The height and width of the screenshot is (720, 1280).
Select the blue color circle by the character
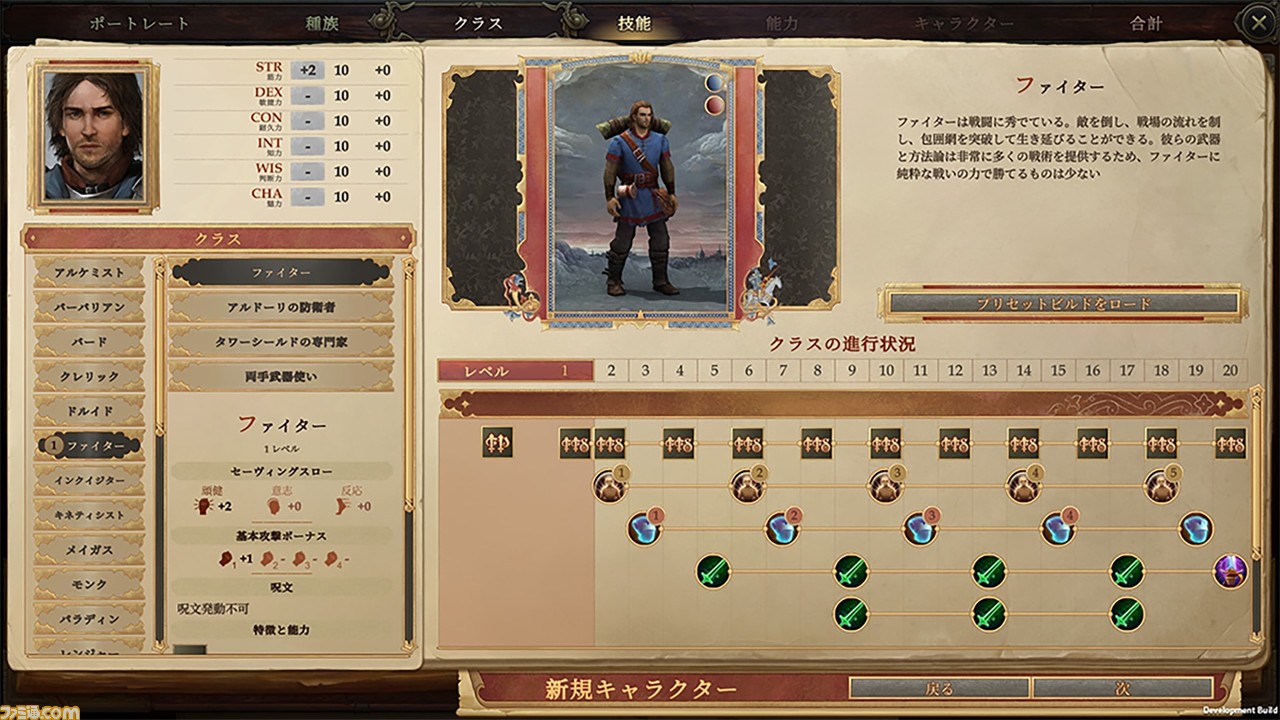point(715,83)
